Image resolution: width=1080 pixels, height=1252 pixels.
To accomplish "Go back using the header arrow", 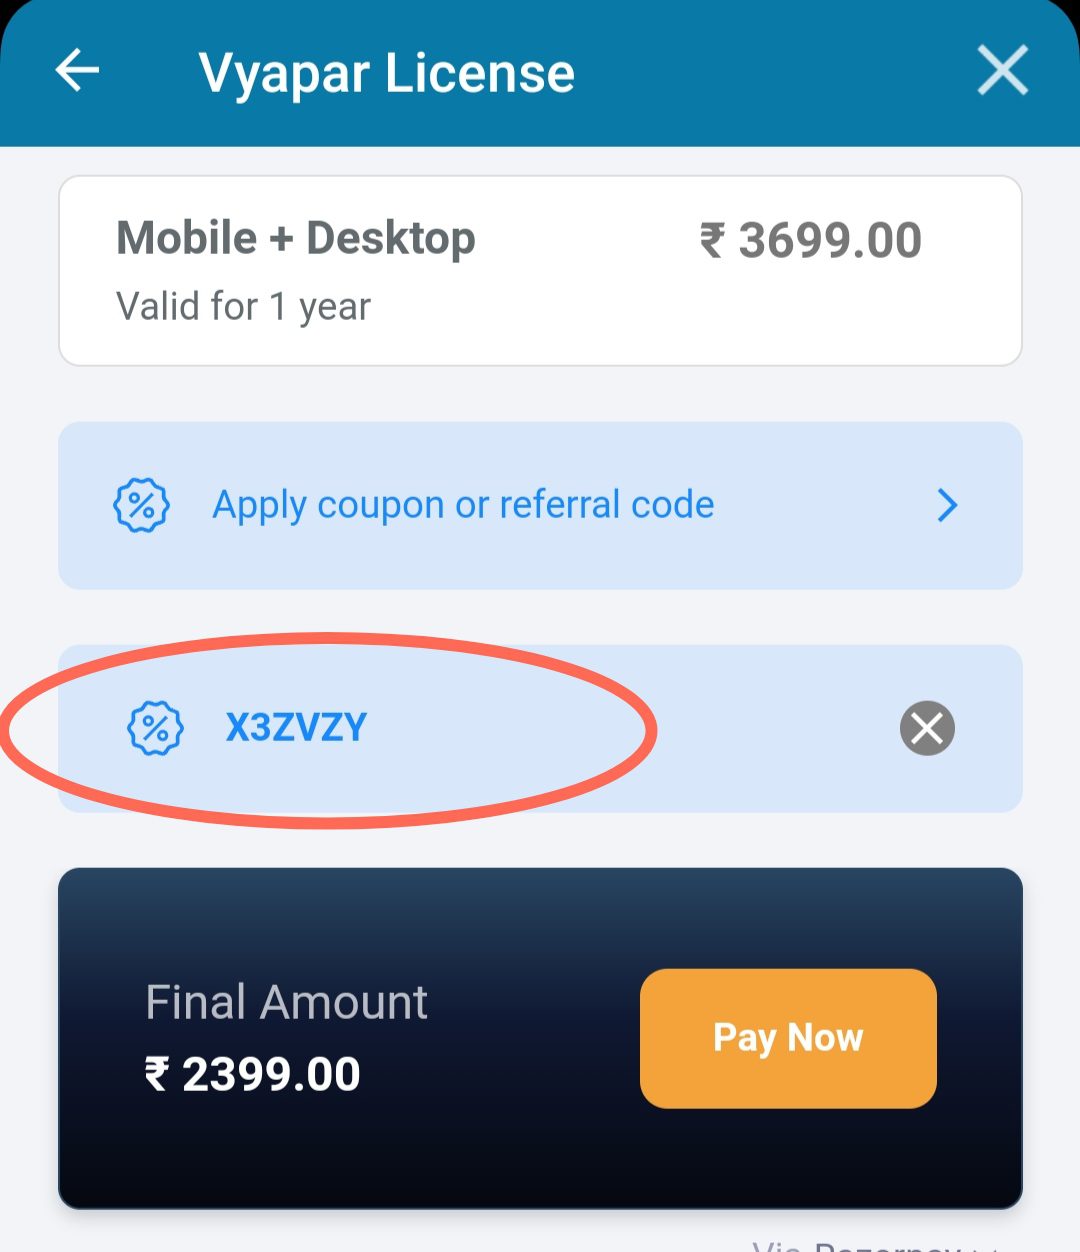I will coord(77,71).
